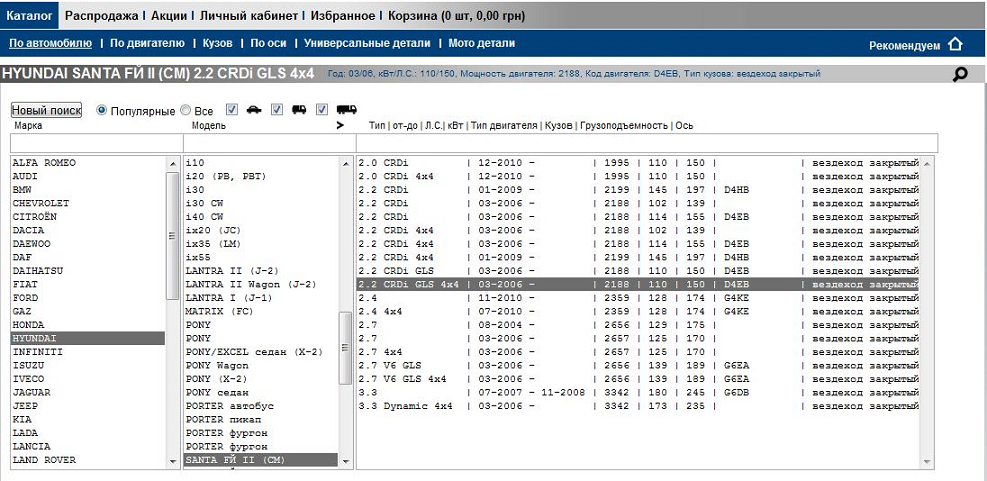Click the Рекомендуем link
Image resolution: width=987 pixels, height=481 pixels.
click(905, 45)
